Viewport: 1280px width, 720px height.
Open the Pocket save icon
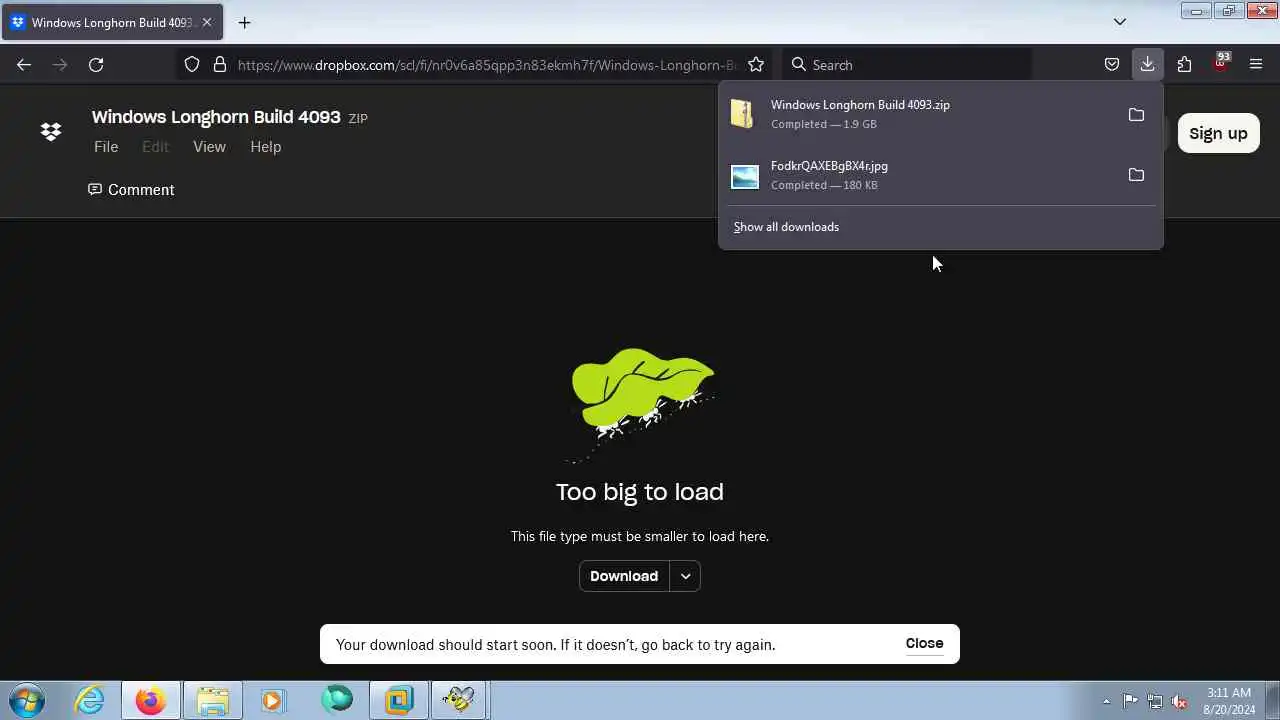point(1112,65)
